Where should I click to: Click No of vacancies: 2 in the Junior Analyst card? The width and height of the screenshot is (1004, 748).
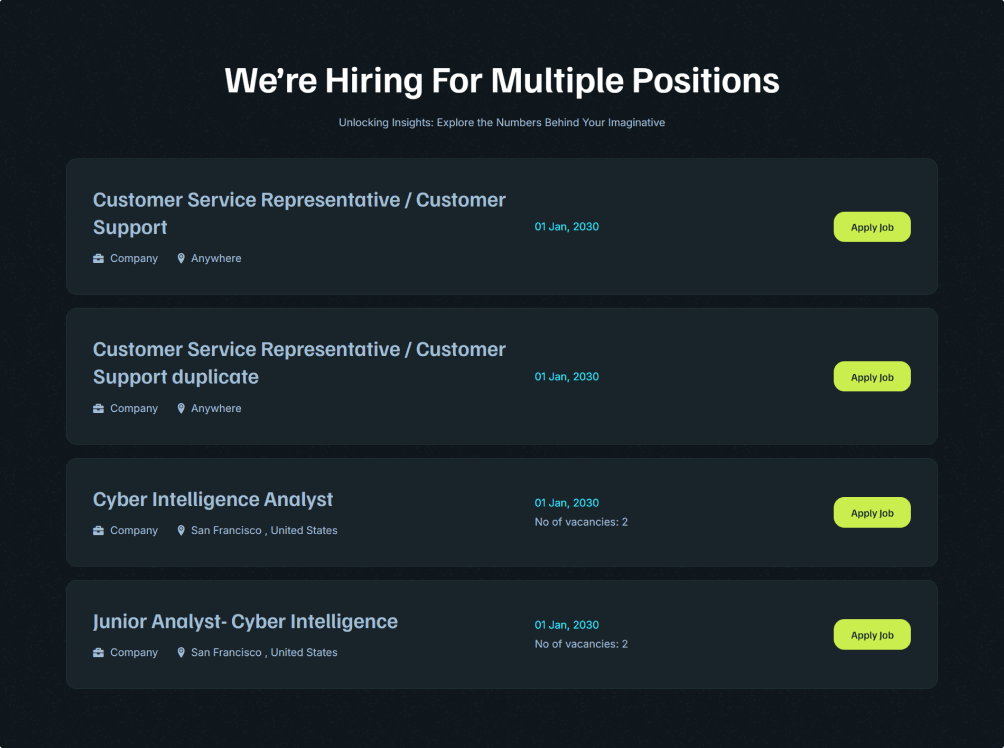(x=581, y=644)
